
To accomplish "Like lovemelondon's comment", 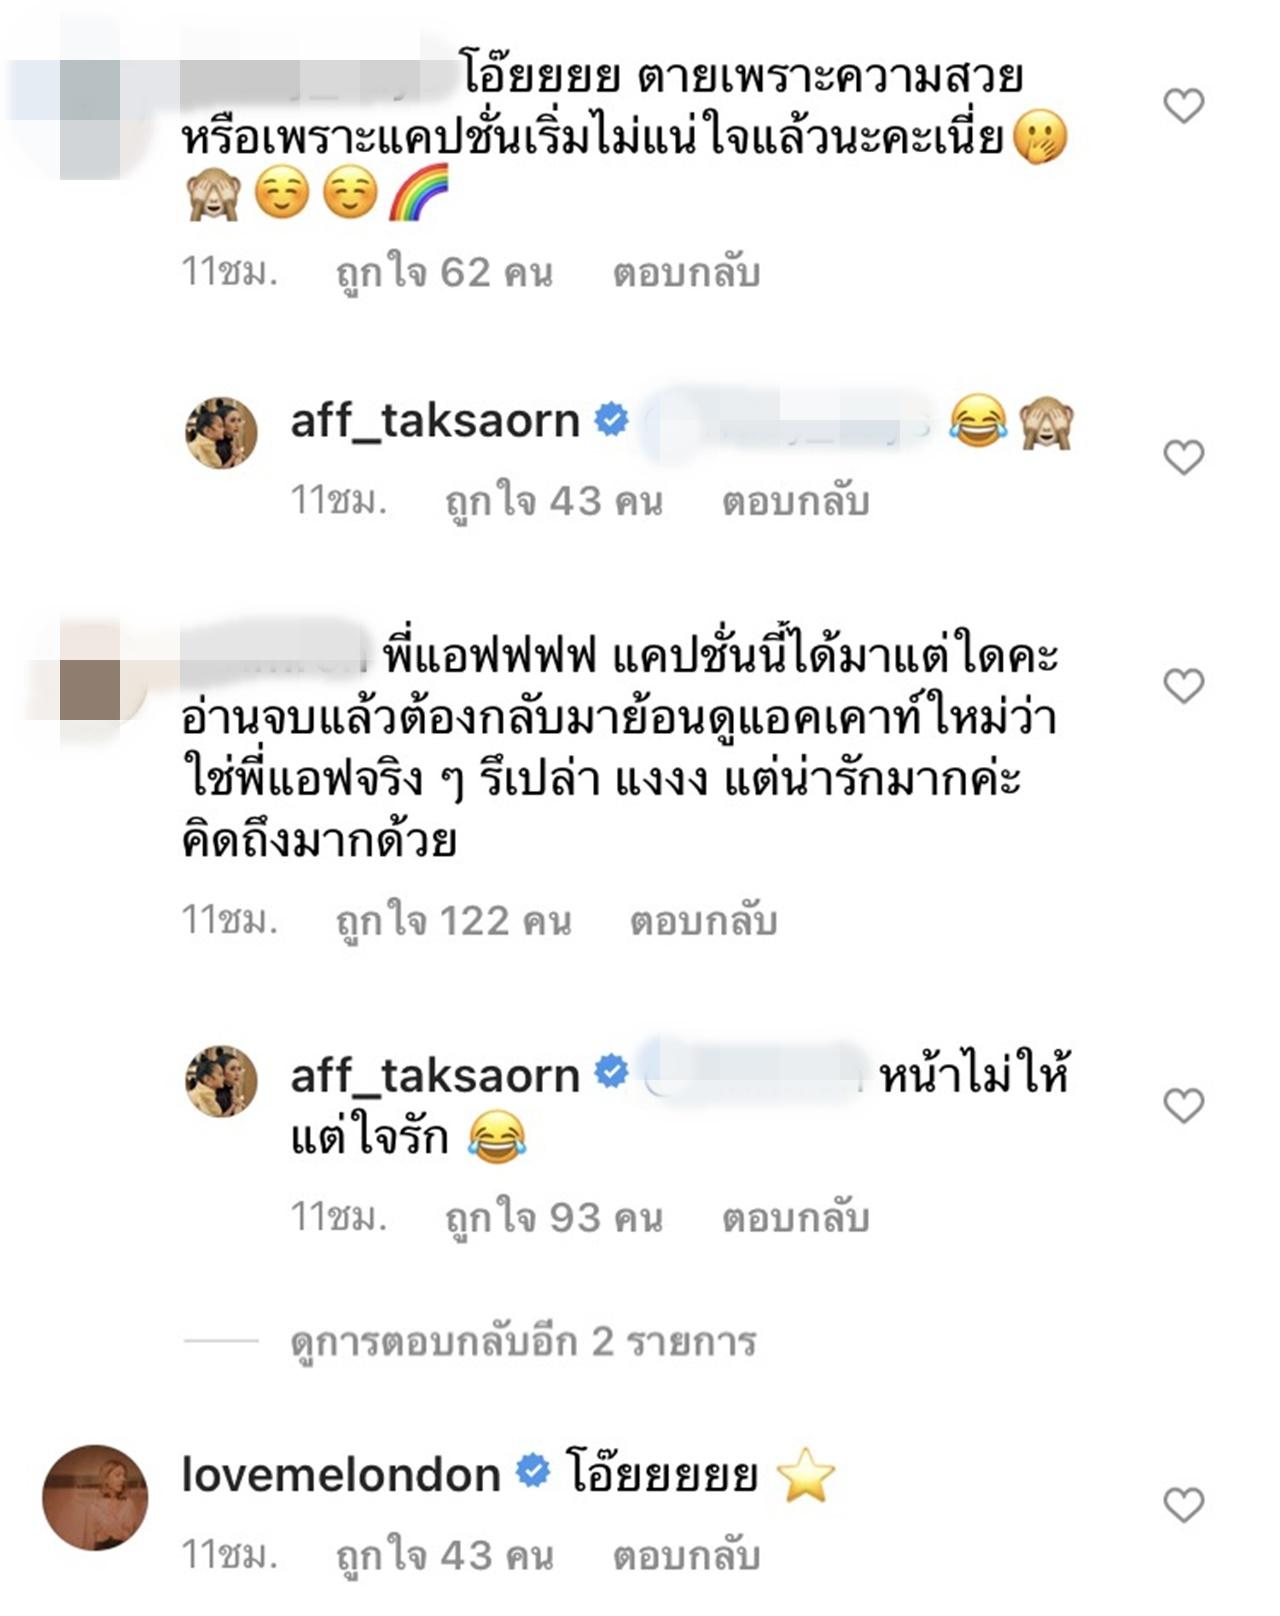I will coord(1184,1504).
